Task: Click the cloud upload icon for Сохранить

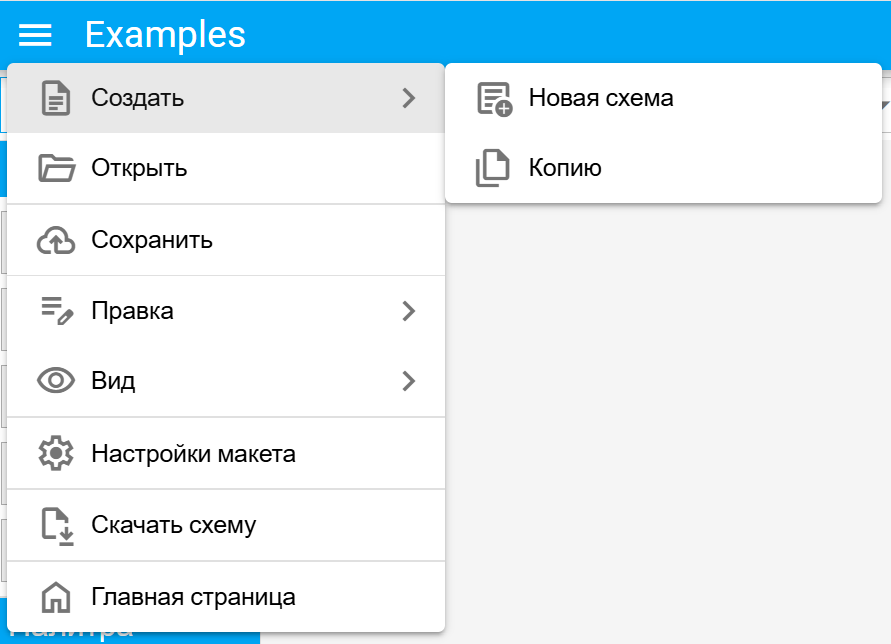Action: (x=55, y=239)
